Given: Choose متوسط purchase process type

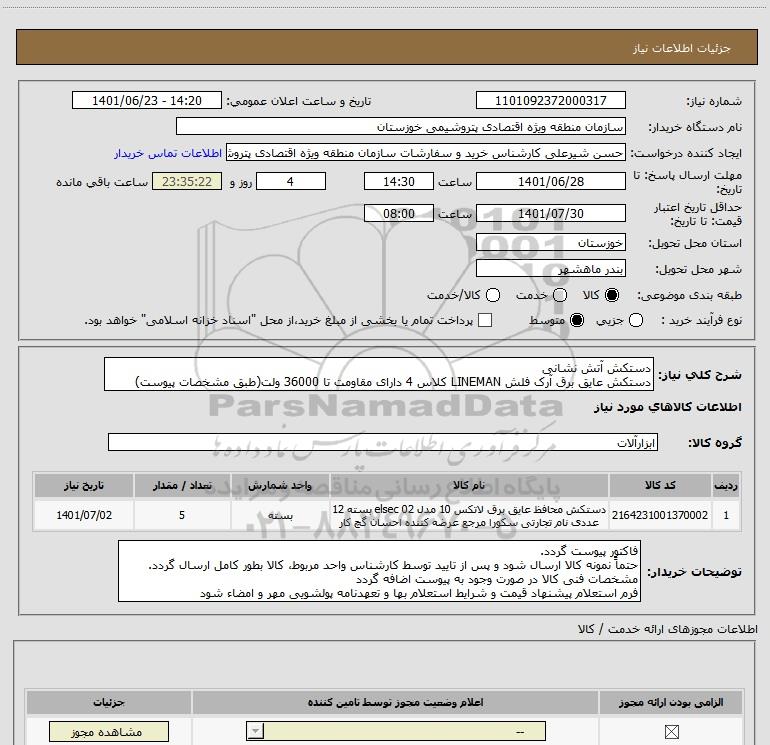Looking at the screenshot, I should (577, 320).
